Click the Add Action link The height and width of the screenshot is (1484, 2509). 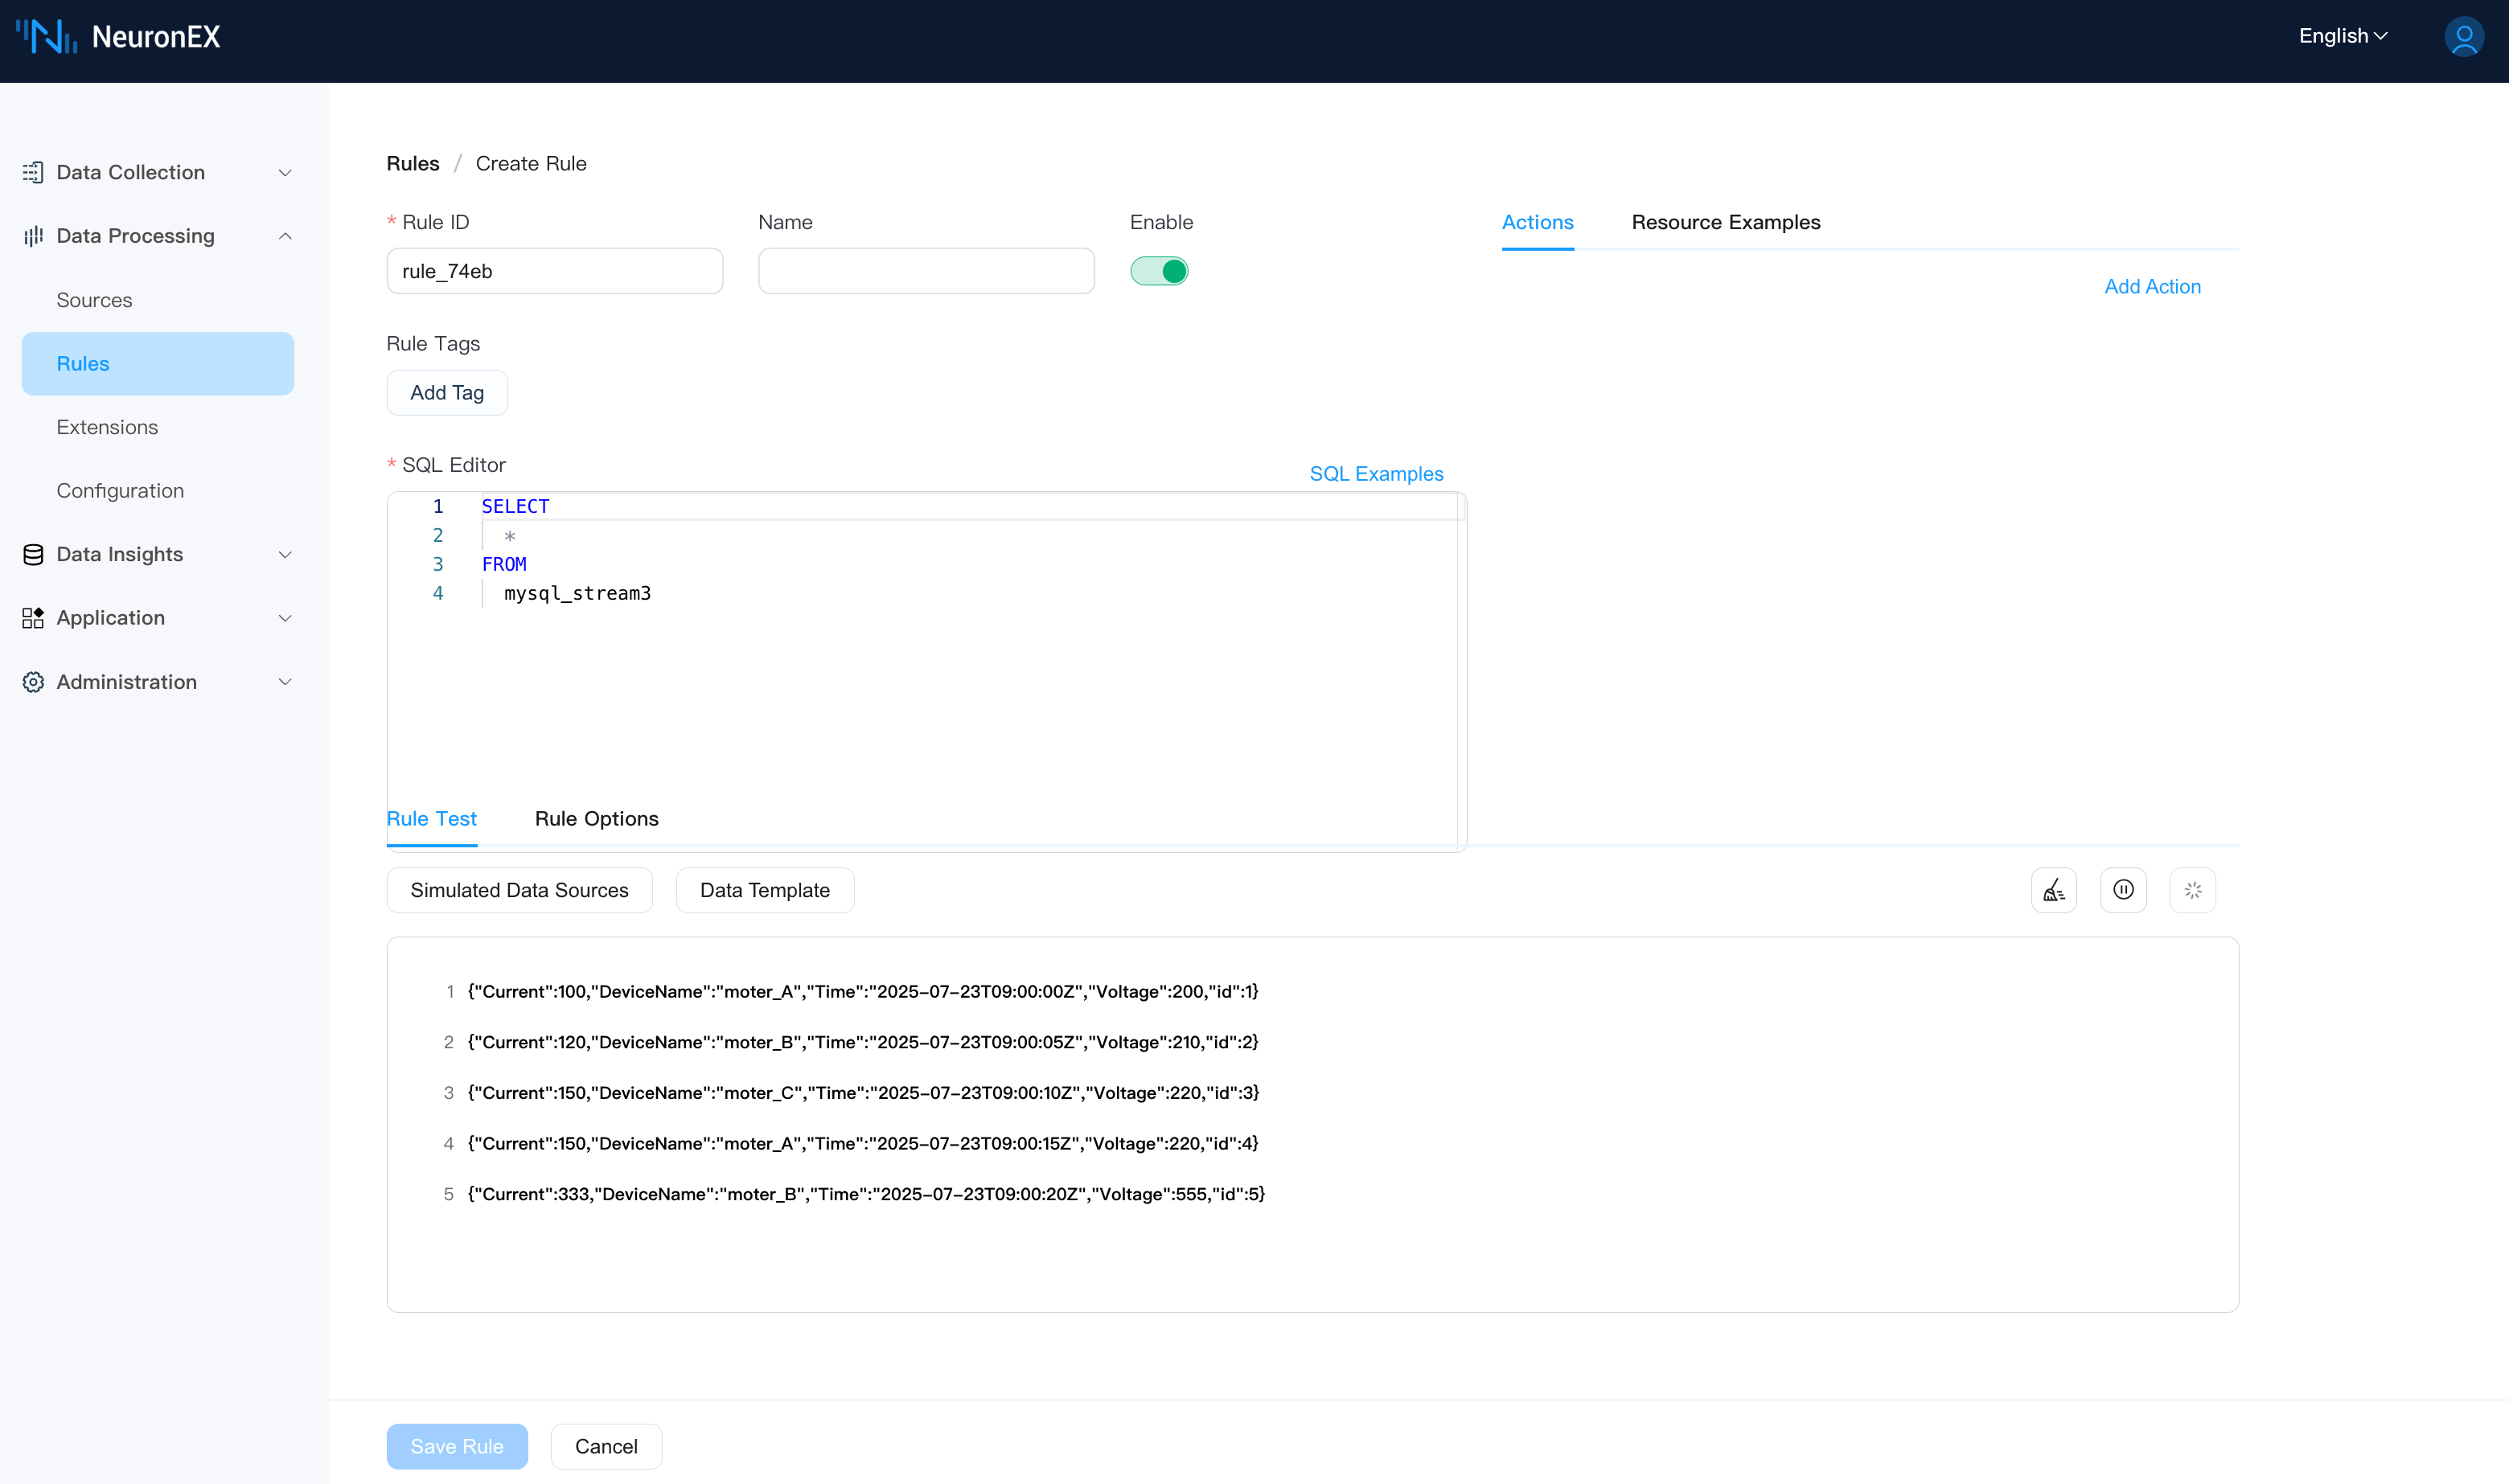click(2152, 287)
